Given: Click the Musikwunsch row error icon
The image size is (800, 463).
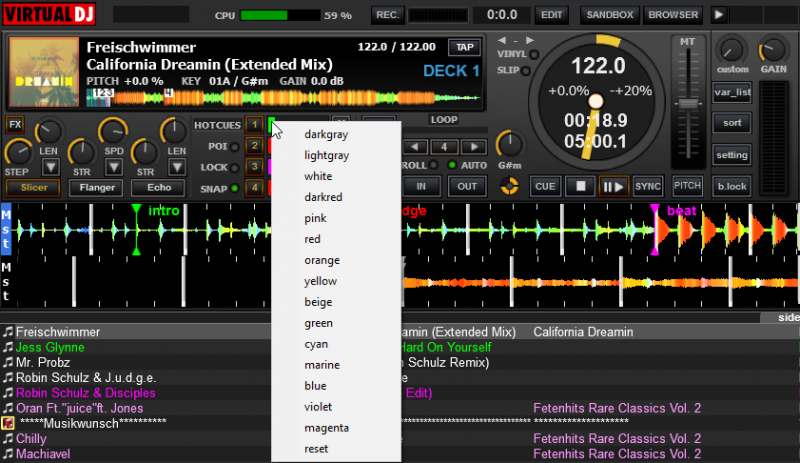Looking at the screenshot, I should (8, 423).
